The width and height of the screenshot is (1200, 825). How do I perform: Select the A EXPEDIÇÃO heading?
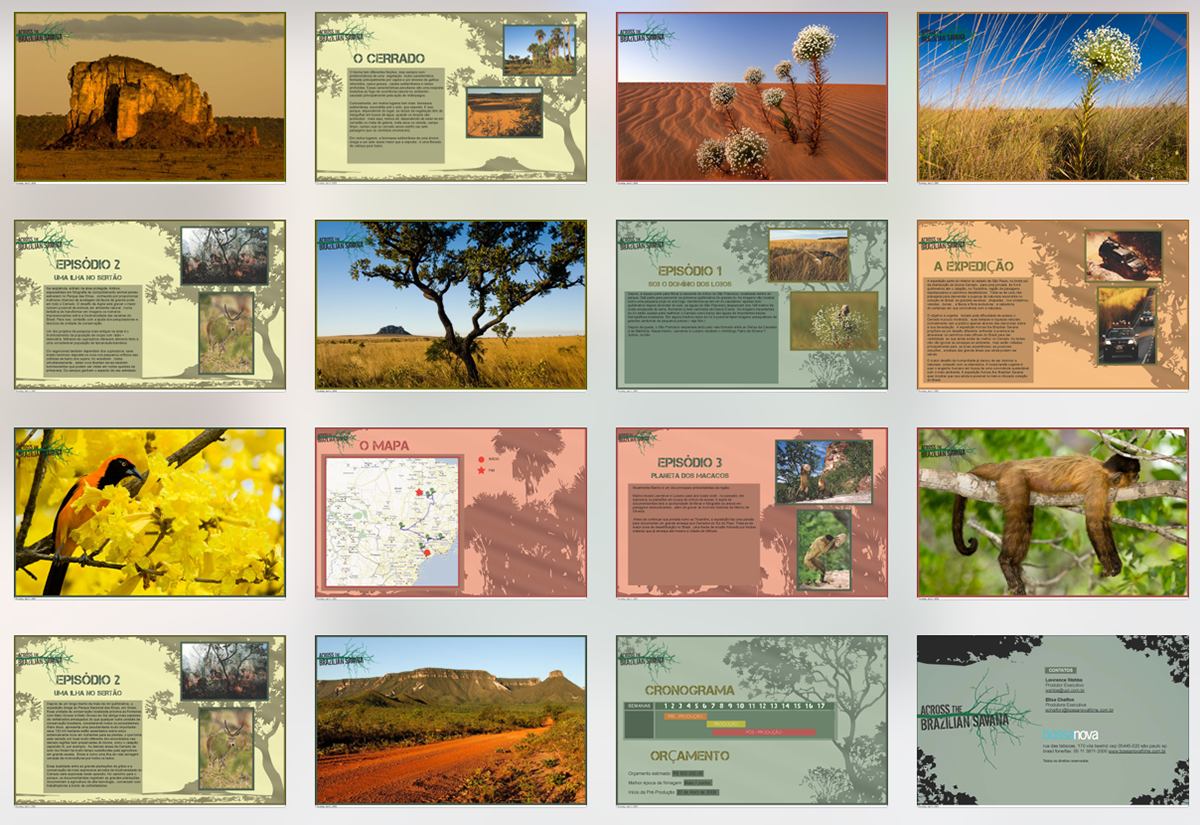coord(973,266)
